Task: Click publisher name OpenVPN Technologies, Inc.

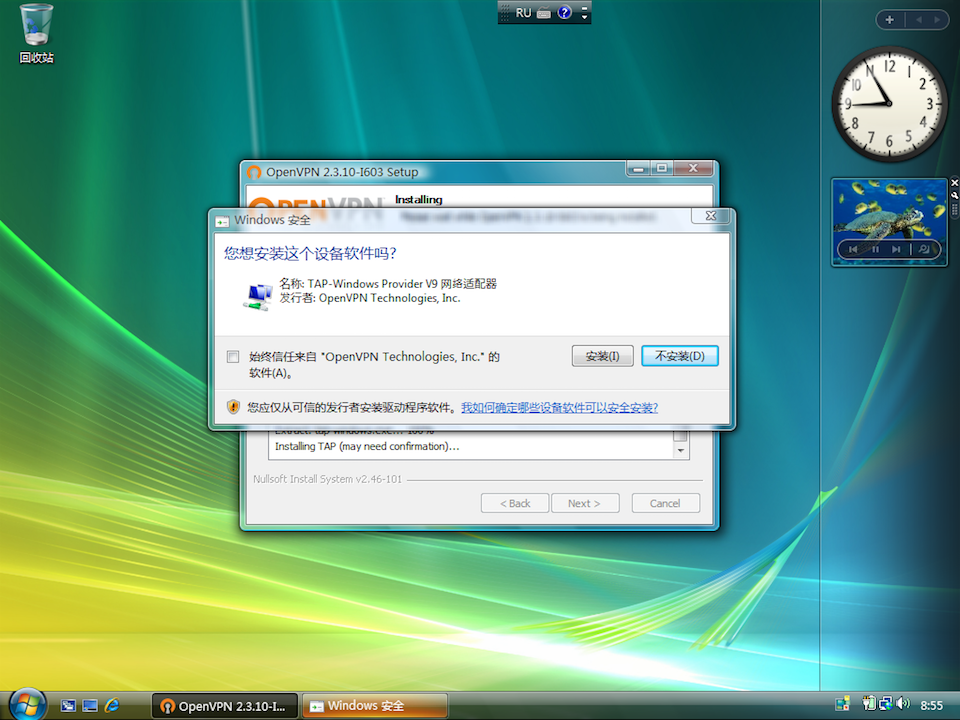Action: click(x=389, y=298)
